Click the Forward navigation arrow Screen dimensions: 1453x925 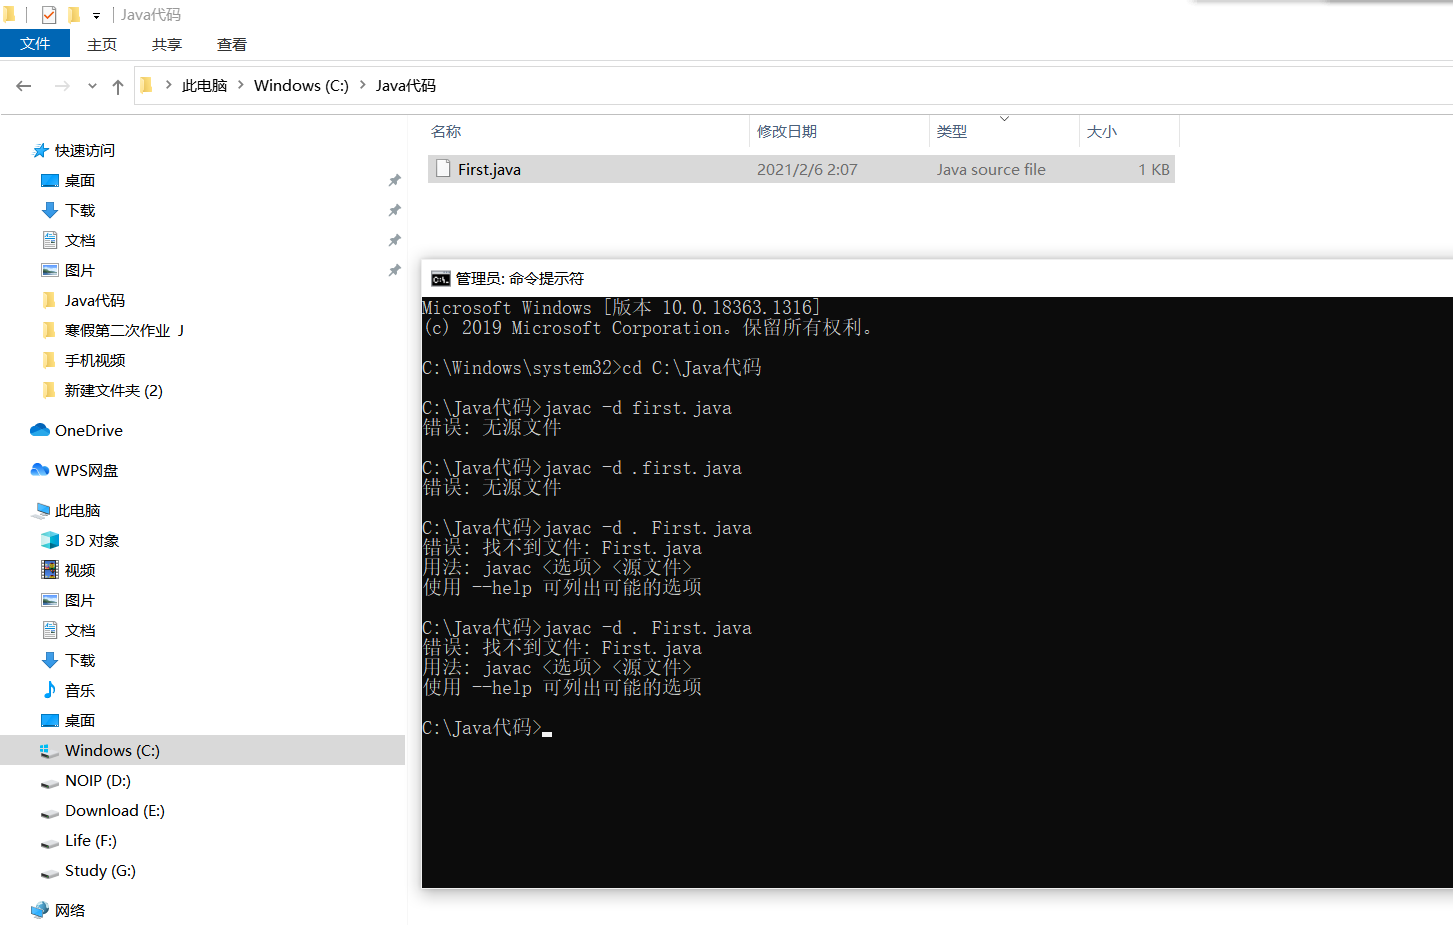click(62, 86)
